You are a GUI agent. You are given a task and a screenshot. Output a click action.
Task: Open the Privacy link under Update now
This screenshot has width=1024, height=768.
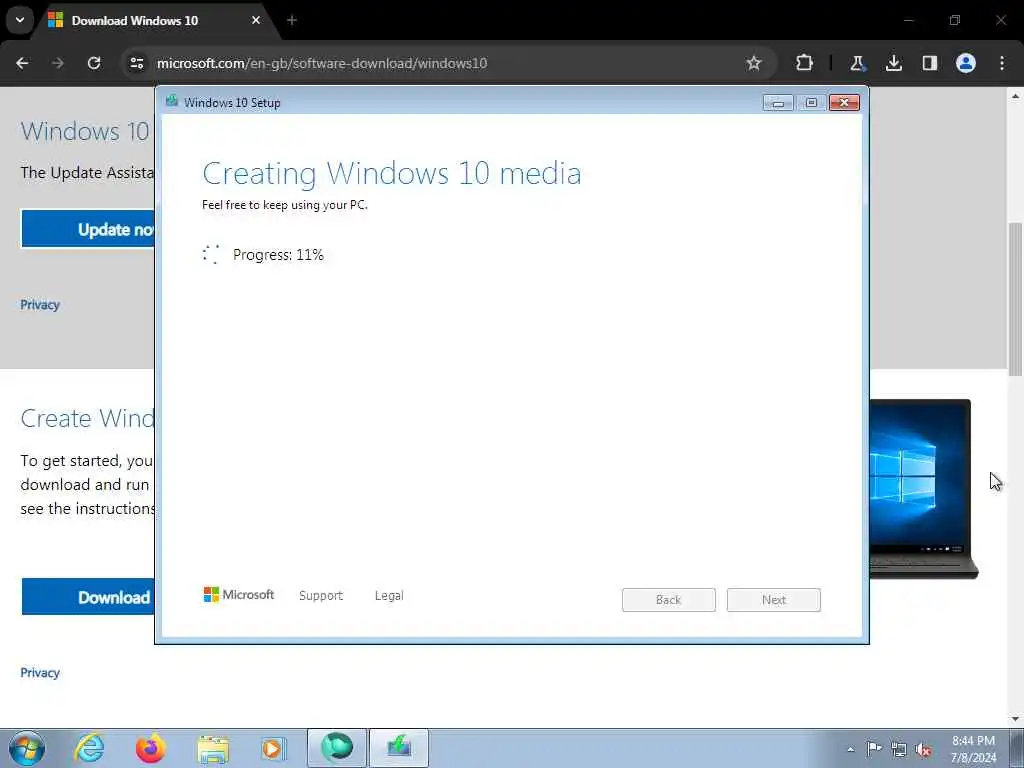click(40, 305)
